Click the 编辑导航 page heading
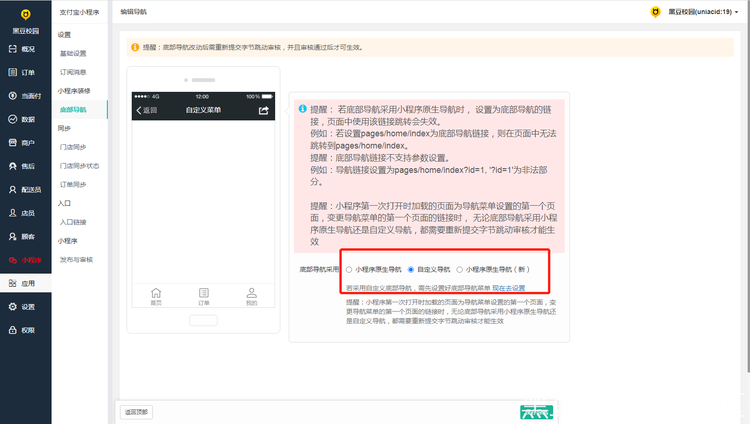Screen dimensions: 750x424 (x=133, y=12)
